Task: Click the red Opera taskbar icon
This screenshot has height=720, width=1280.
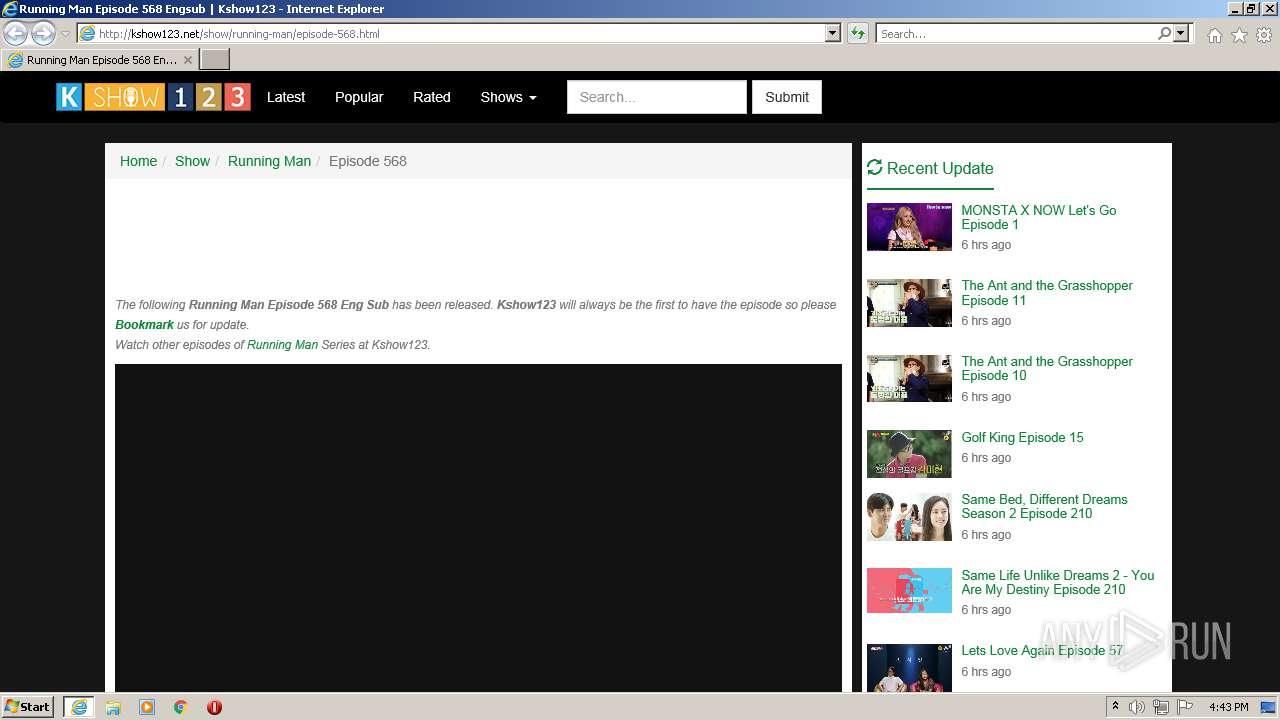Action: [214, 707]
